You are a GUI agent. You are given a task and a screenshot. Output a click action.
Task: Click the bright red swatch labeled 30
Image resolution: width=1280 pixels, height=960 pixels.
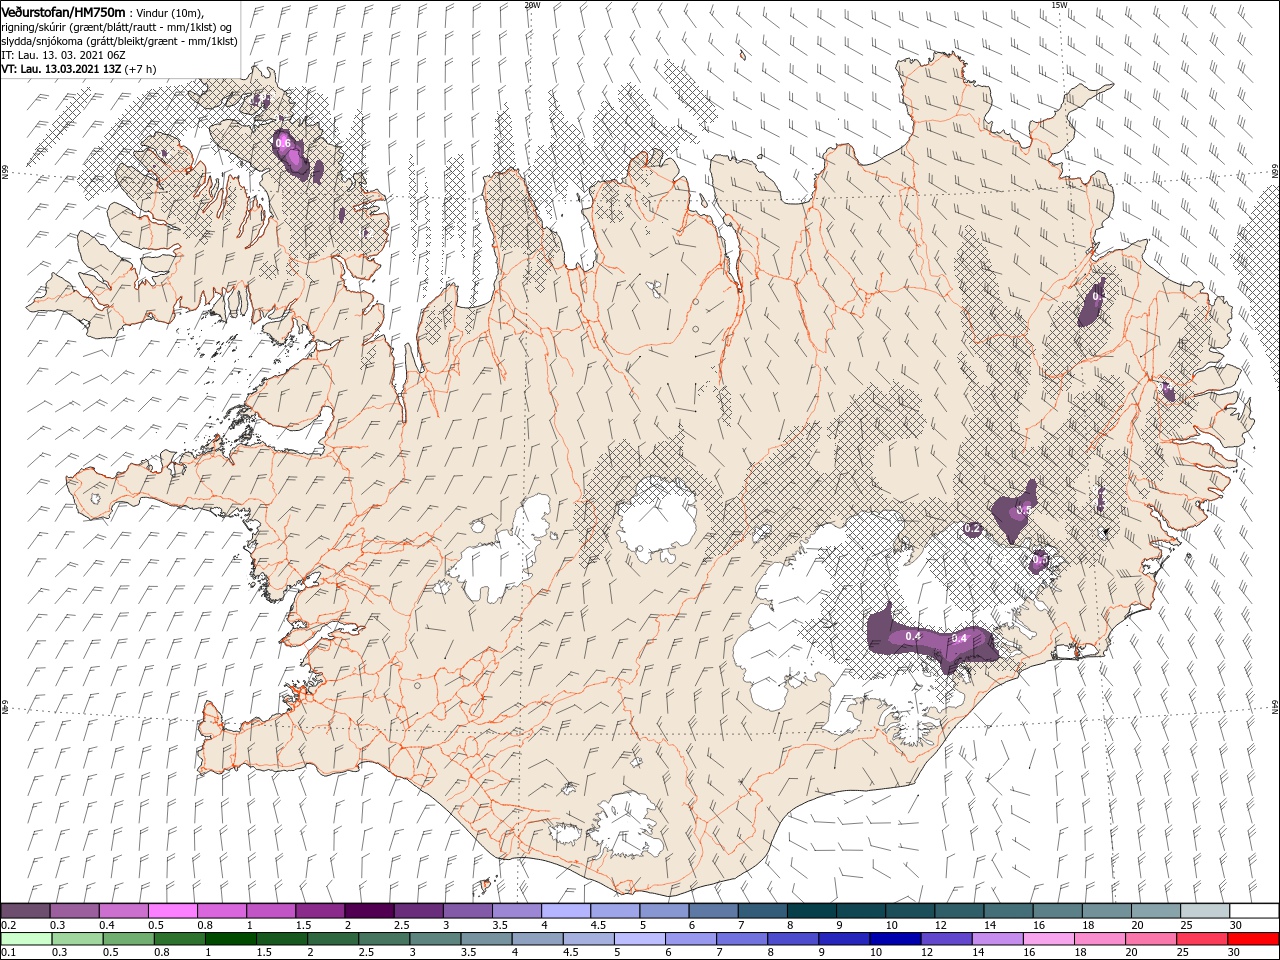click(x=1252, y=939)
